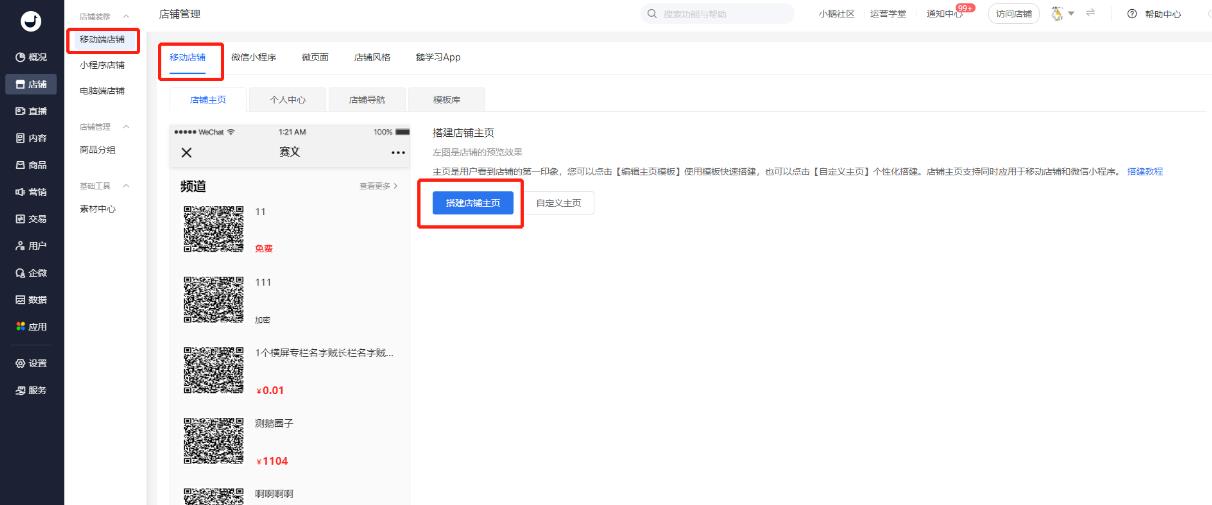Click the QR thumbnail of item 11
This screenshot has height=505, width=1212.
pos(214,228)
